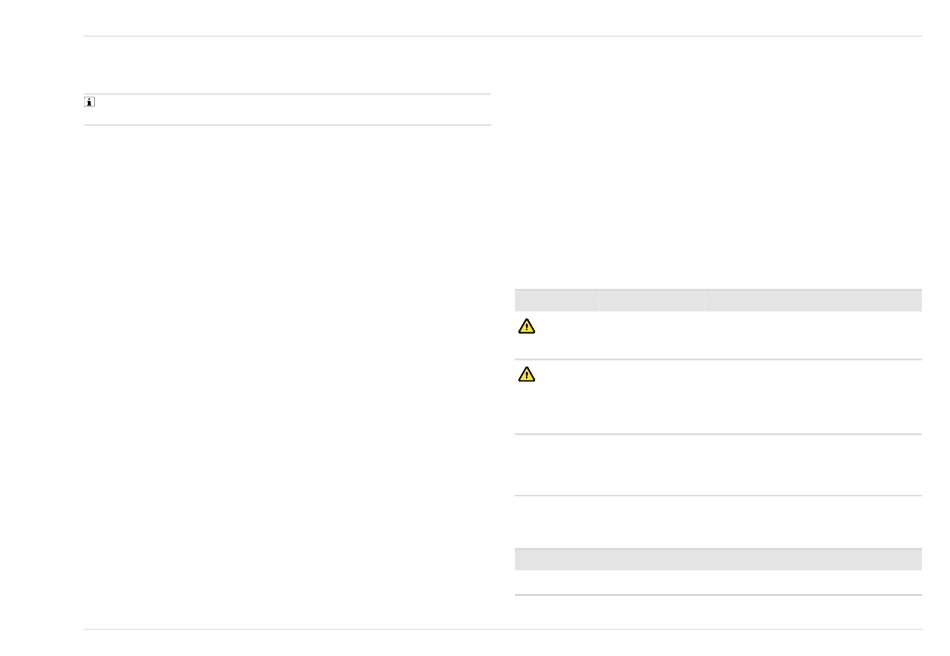Click divider line between the two warning rows
This screenshot has height=656, width=950.
pyautogui.click(x=719, y=359)
